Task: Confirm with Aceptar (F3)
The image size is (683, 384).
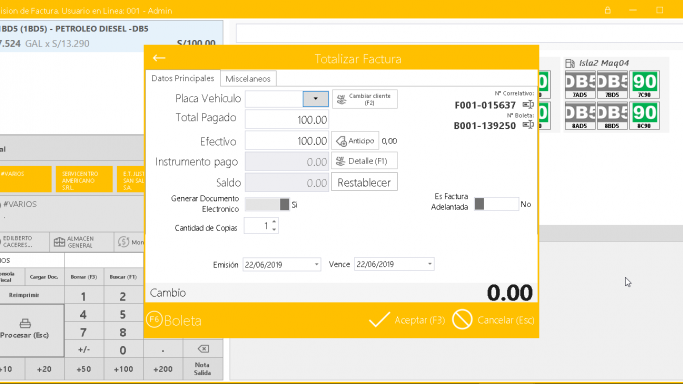Action: pos(407,320)
